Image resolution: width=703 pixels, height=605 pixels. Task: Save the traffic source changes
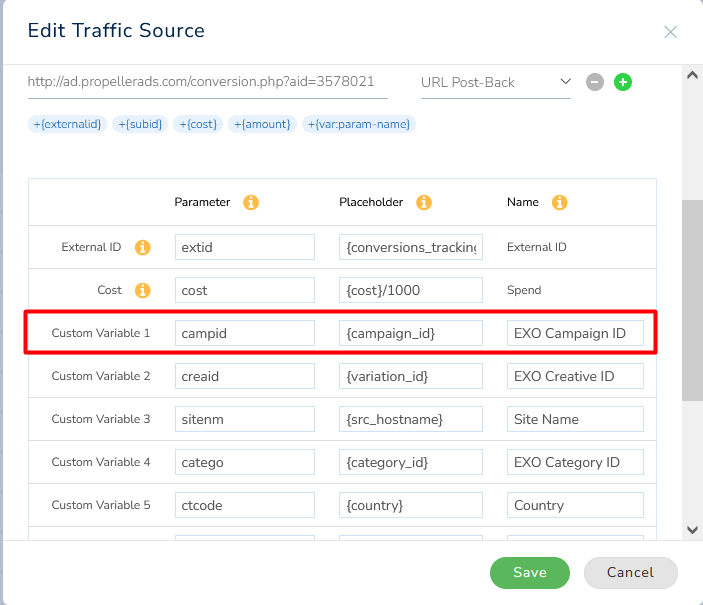pos(529,573)
